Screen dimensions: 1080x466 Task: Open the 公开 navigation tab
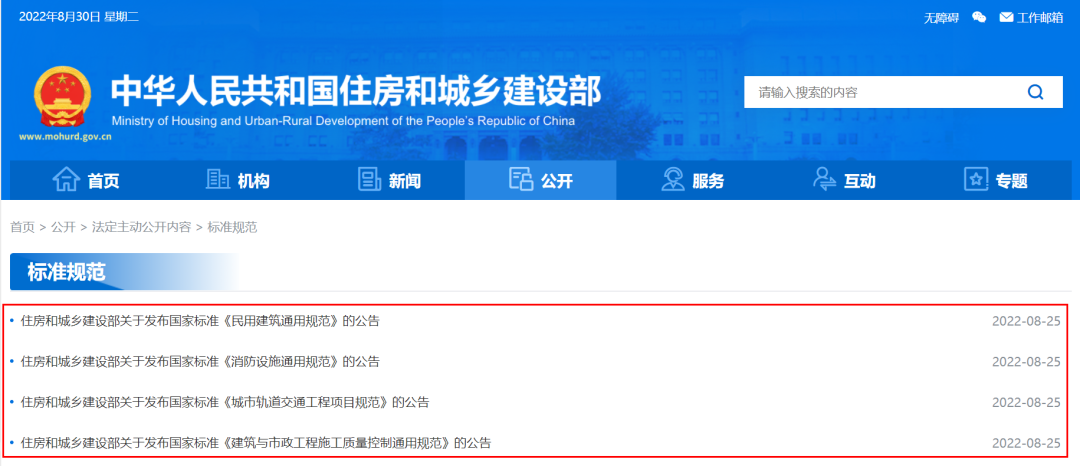pyautogui.click(x=541, y=181)
